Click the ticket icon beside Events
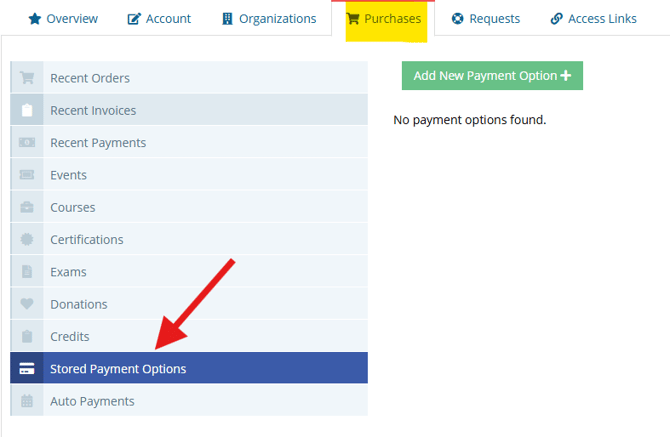The image size is (670, 437). (27, 175)
